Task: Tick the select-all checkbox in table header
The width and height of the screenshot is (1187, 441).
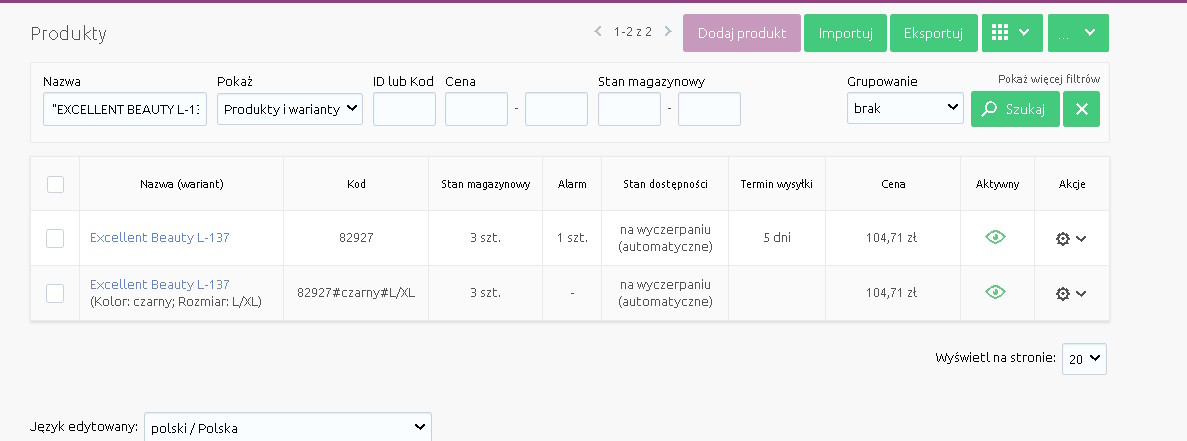Action: 55,184
